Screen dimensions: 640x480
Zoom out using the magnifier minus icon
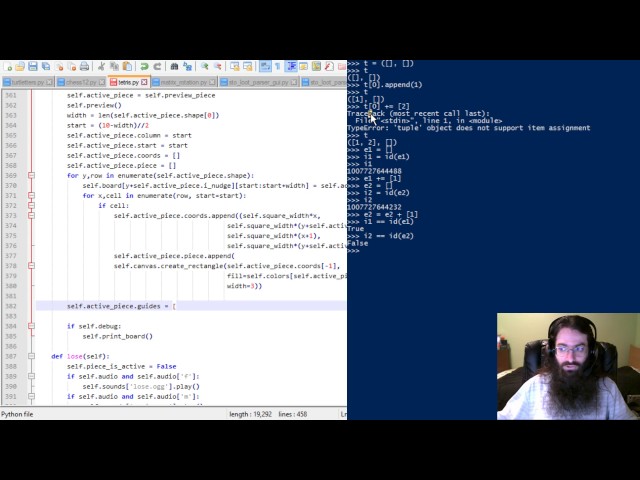point(218,67)
